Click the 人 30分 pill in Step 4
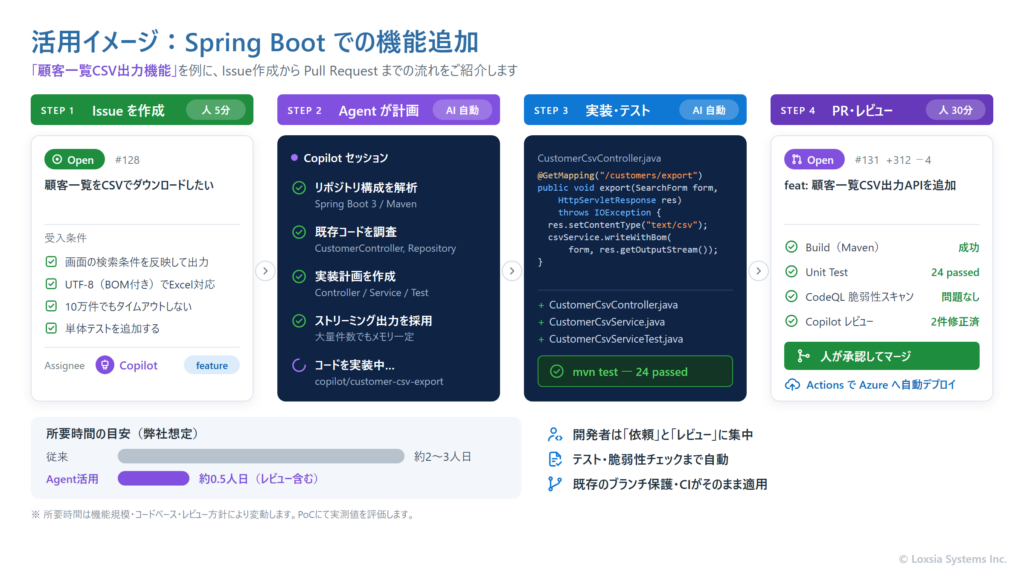Image resolution: width=1024 pixels, height=576 pixels. pyautogui.click(x=955, y=110)
